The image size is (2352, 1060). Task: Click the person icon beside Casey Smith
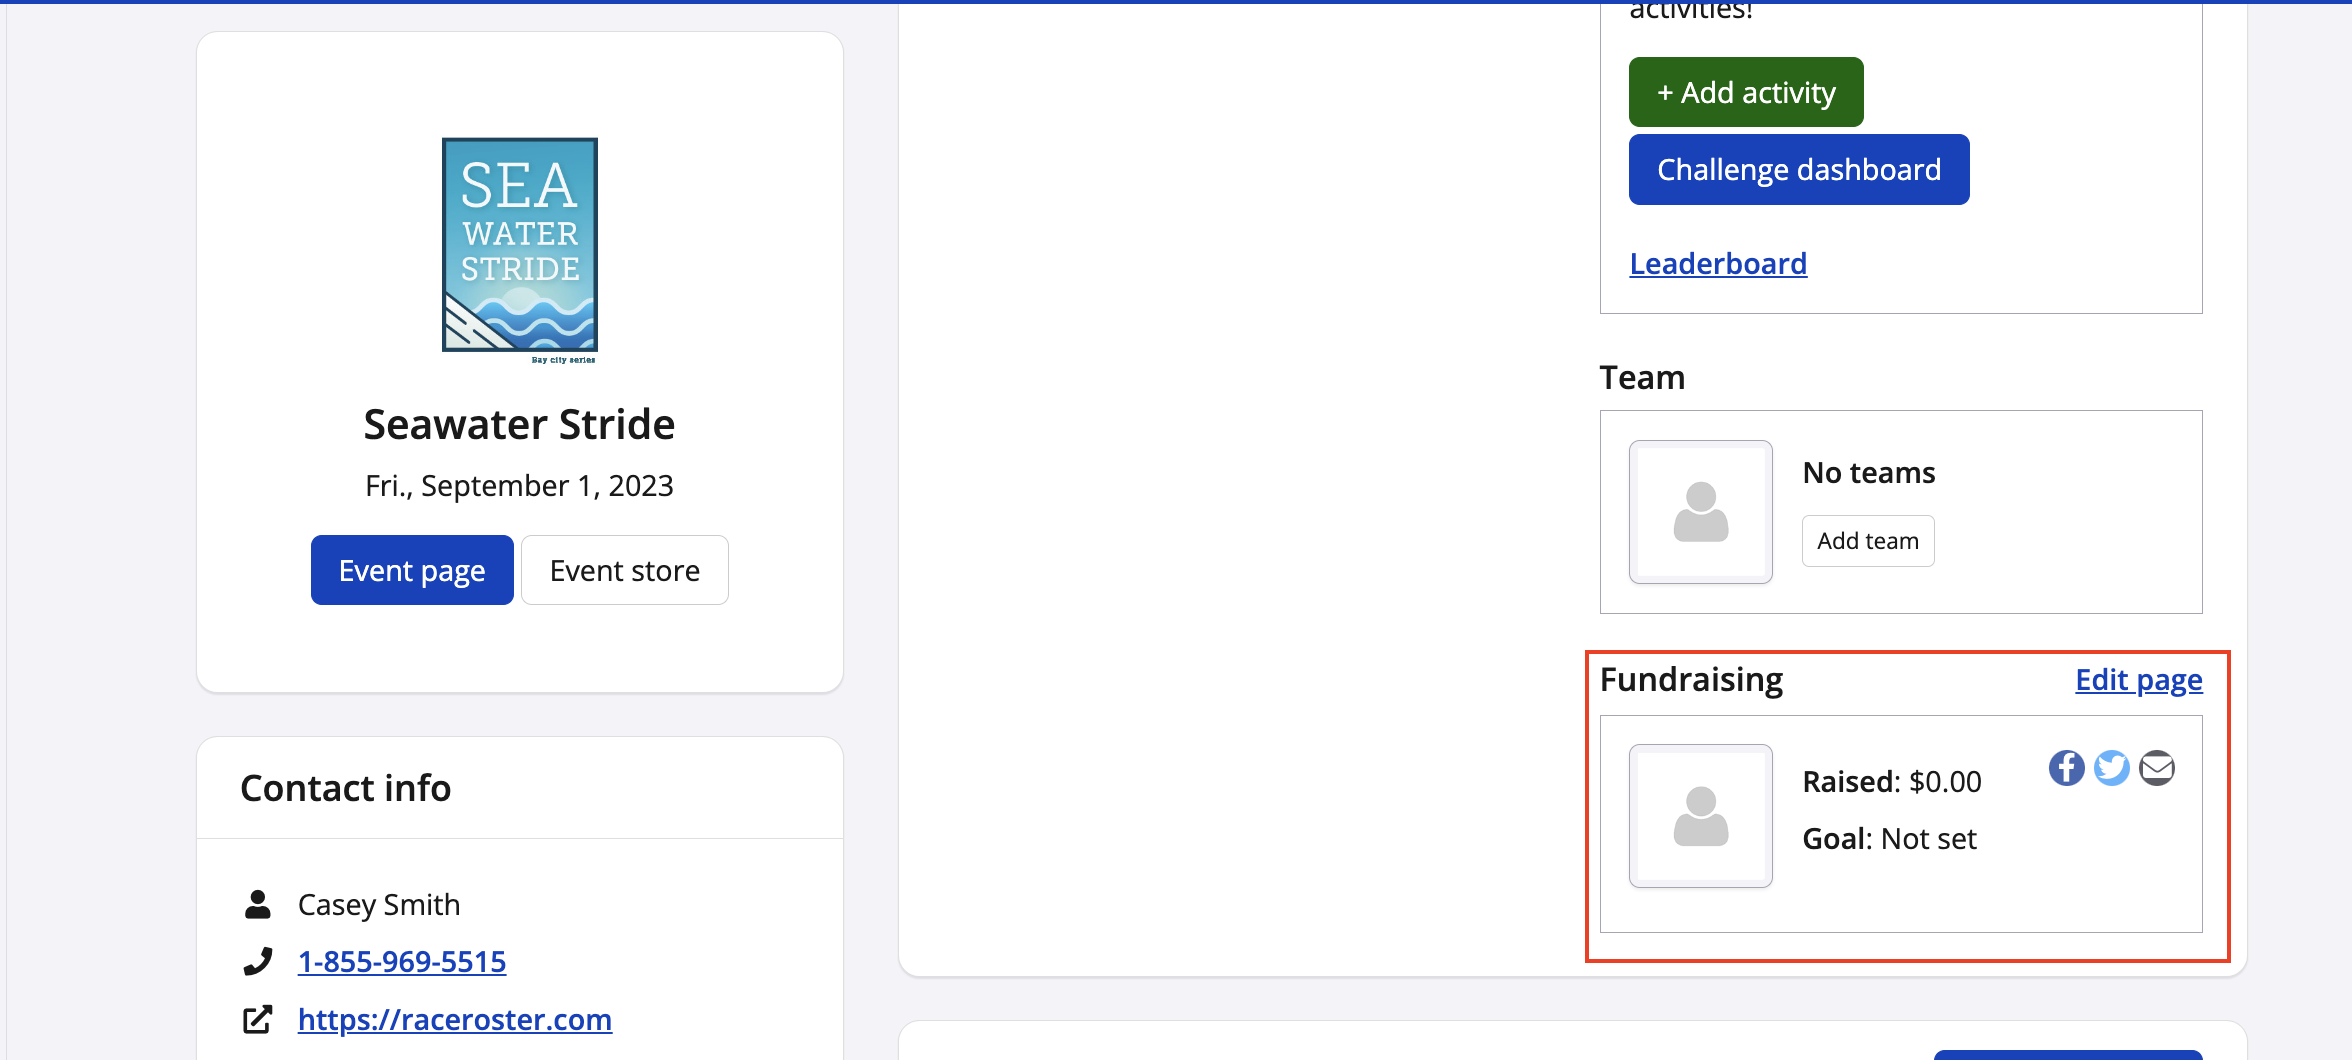[x=258, y=904]
